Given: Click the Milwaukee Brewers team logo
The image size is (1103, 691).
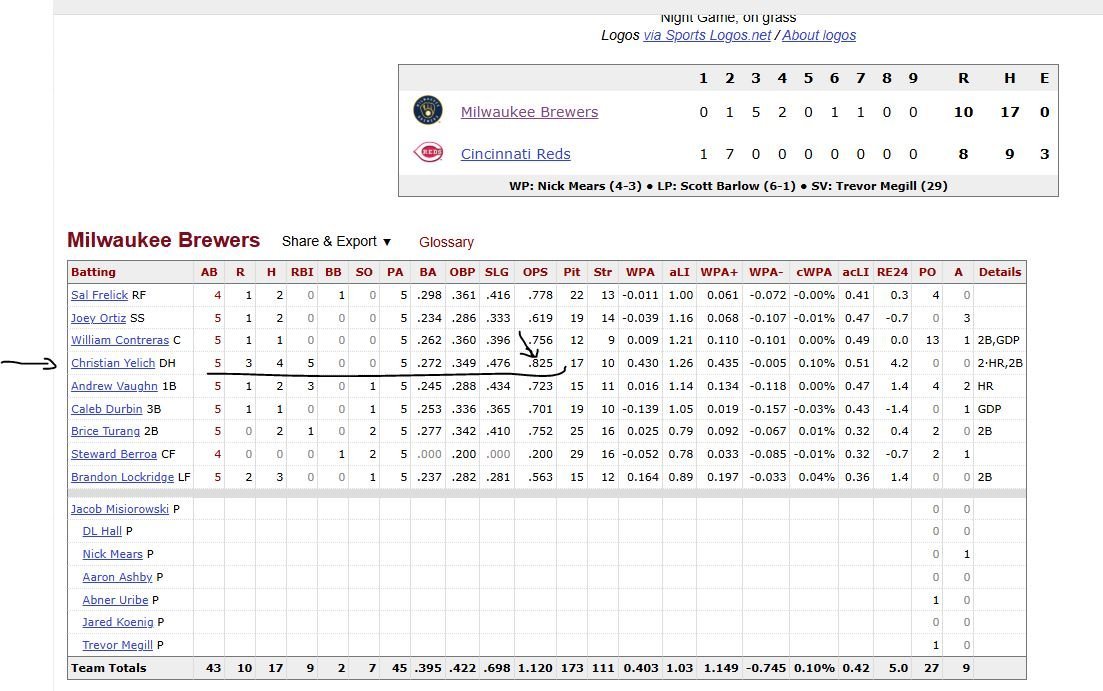Looking at the screenshot, I should click(x=428, y=110).
